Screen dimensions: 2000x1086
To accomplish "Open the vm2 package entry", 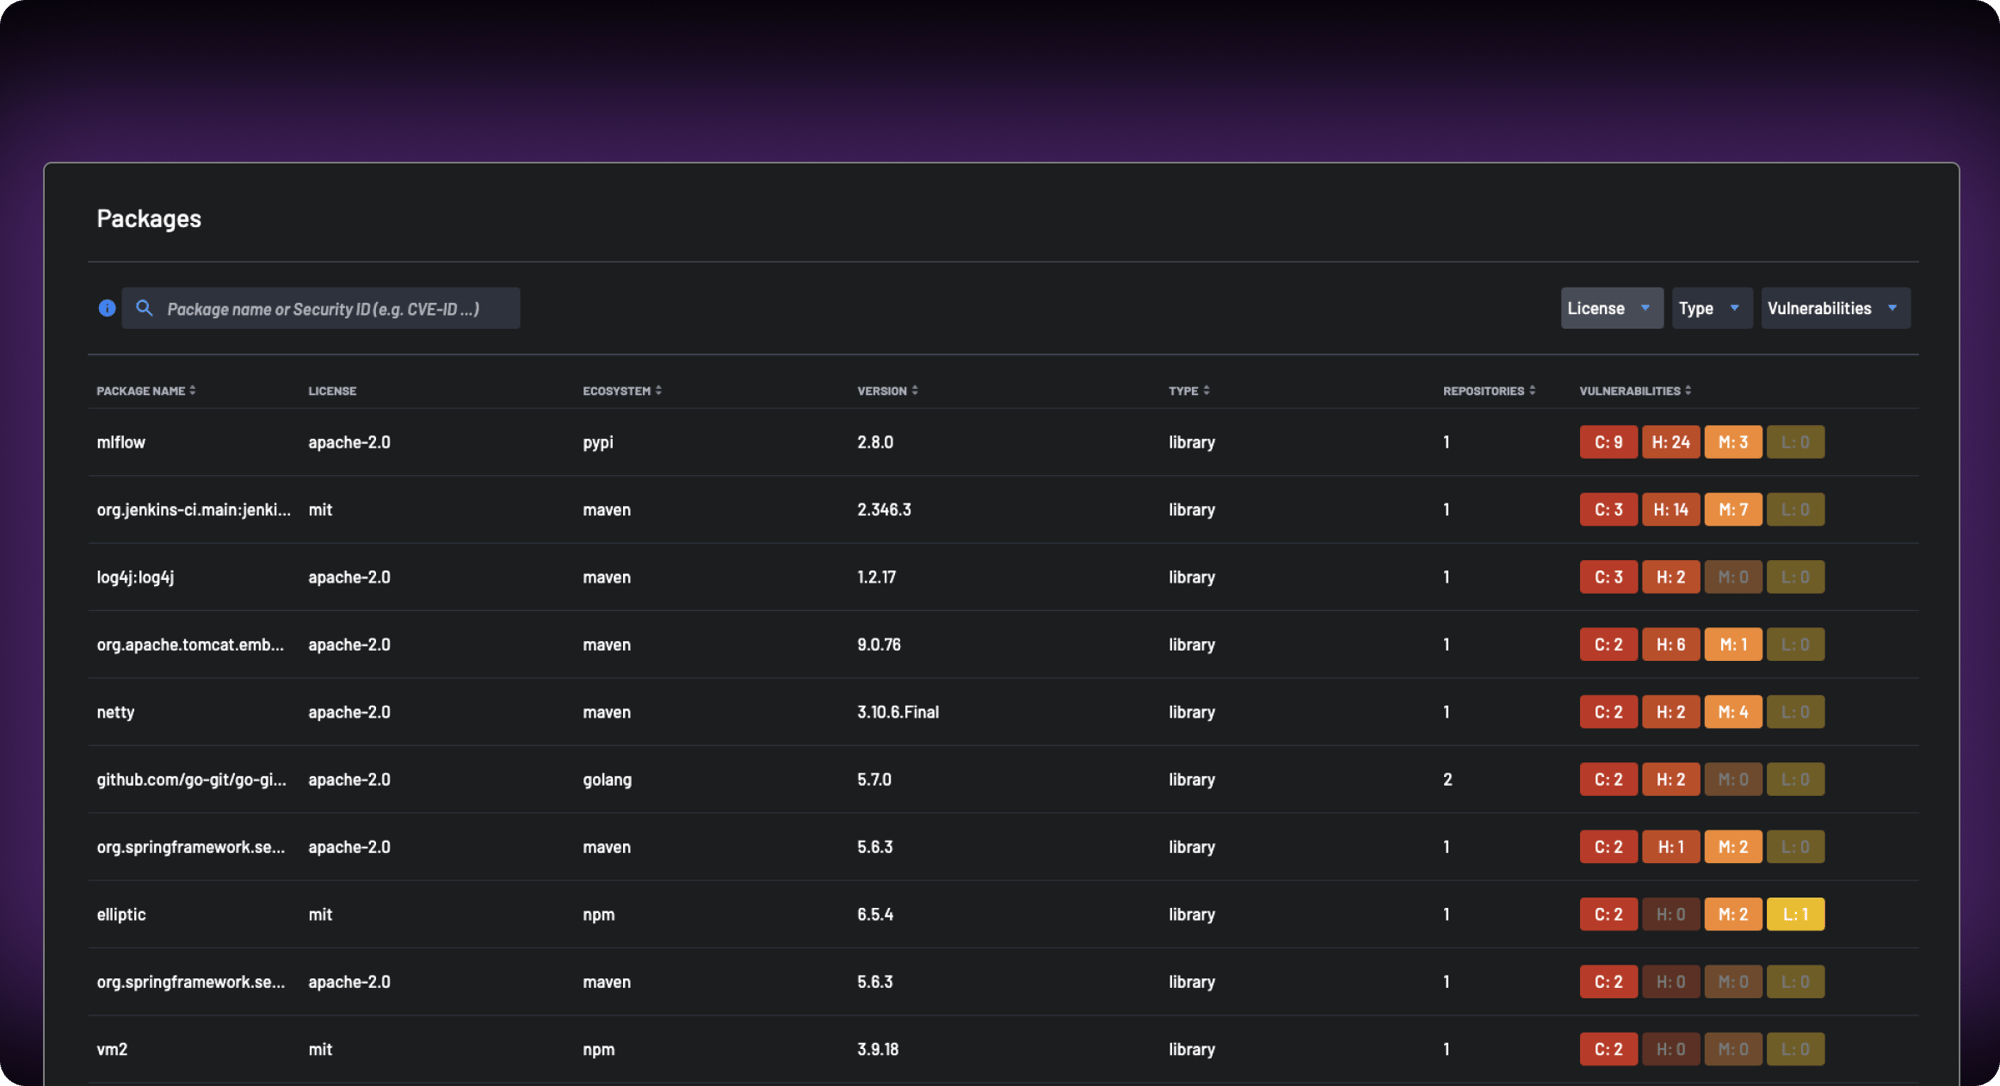I will [112, 1049].
